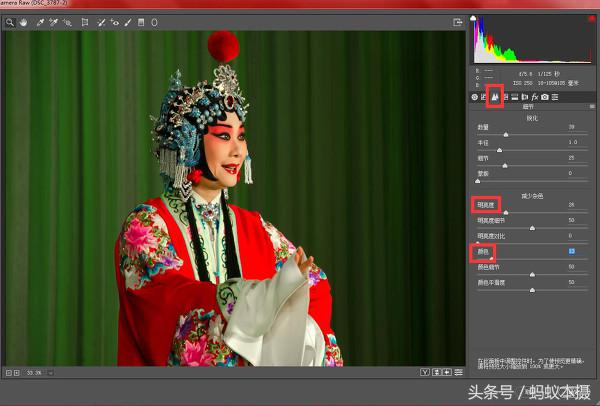Open the Tone Curve panel tab
This screenshot has height=406, width=600.
tap(484, 97)
